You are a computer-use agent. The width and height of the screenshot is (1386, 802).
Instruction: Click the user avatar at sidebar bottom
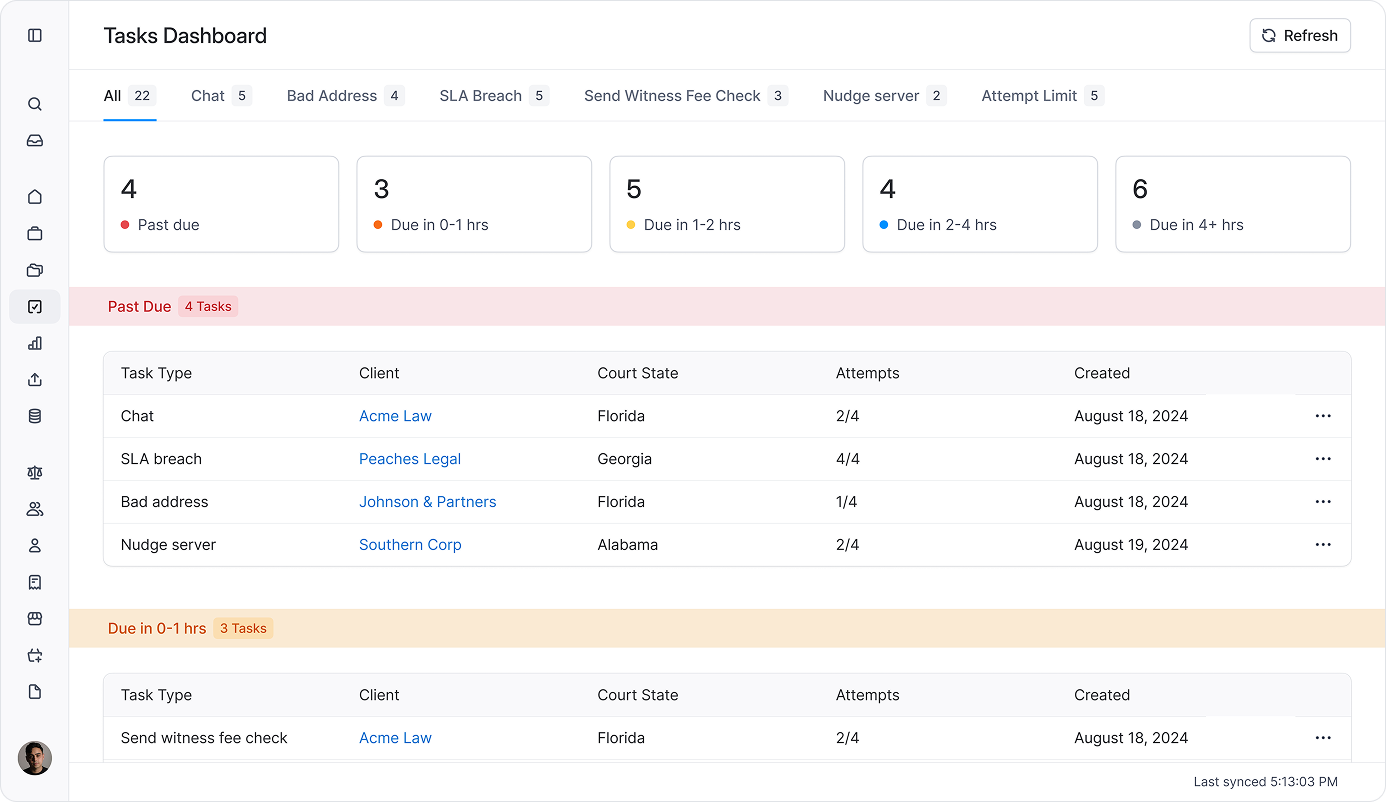tap(35, 758)
